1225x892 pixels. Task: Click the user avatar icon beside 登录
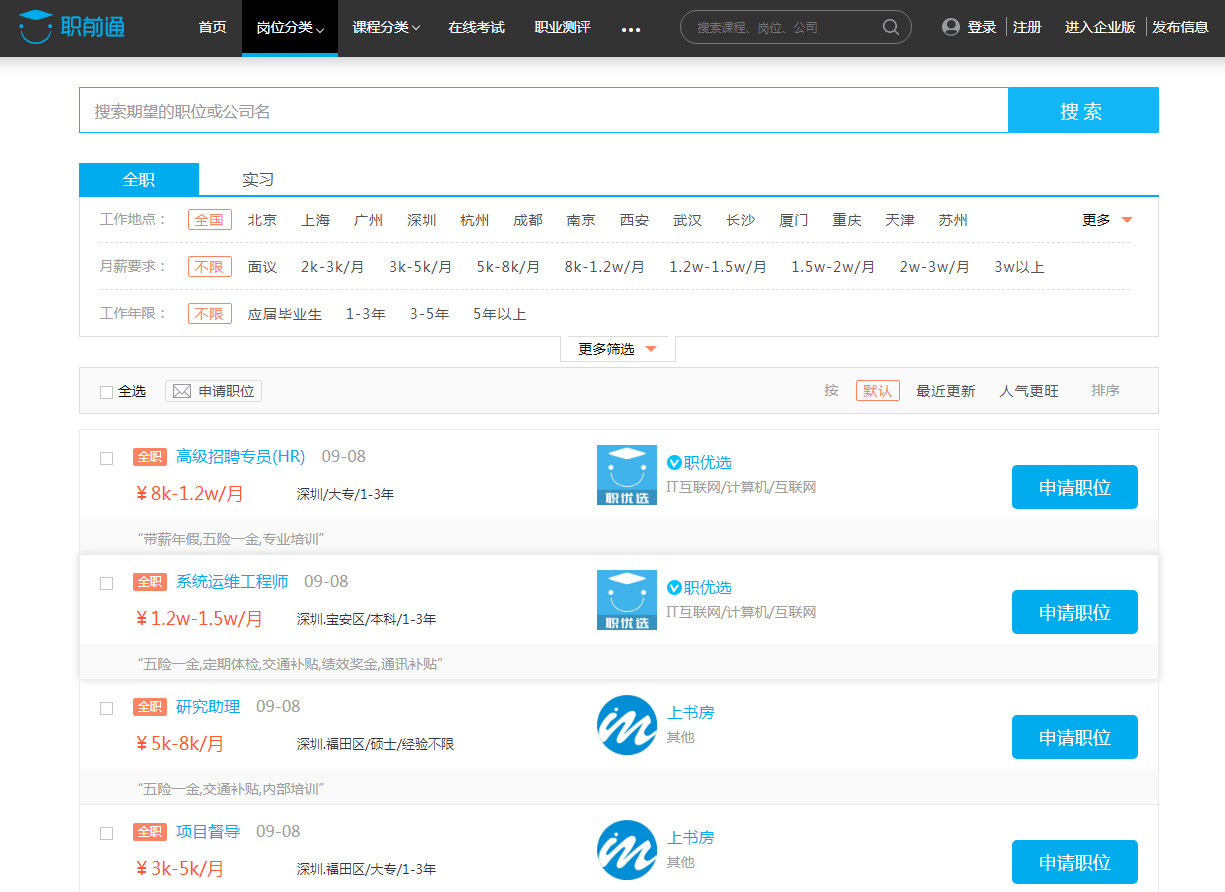pyautogui.click(x=950, y=27)
